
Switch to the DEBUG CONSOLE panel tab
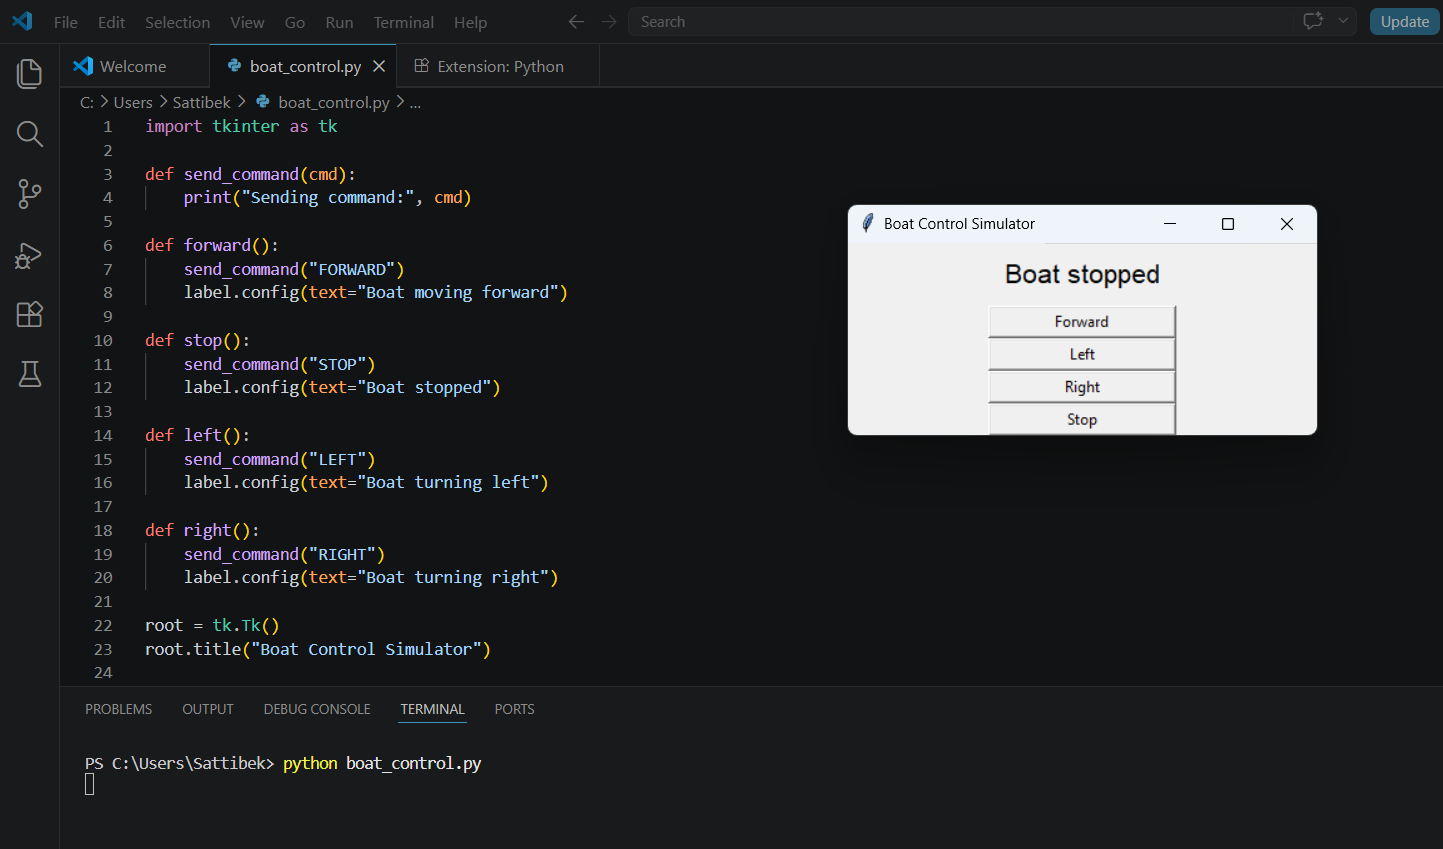(x=317, y=709)
